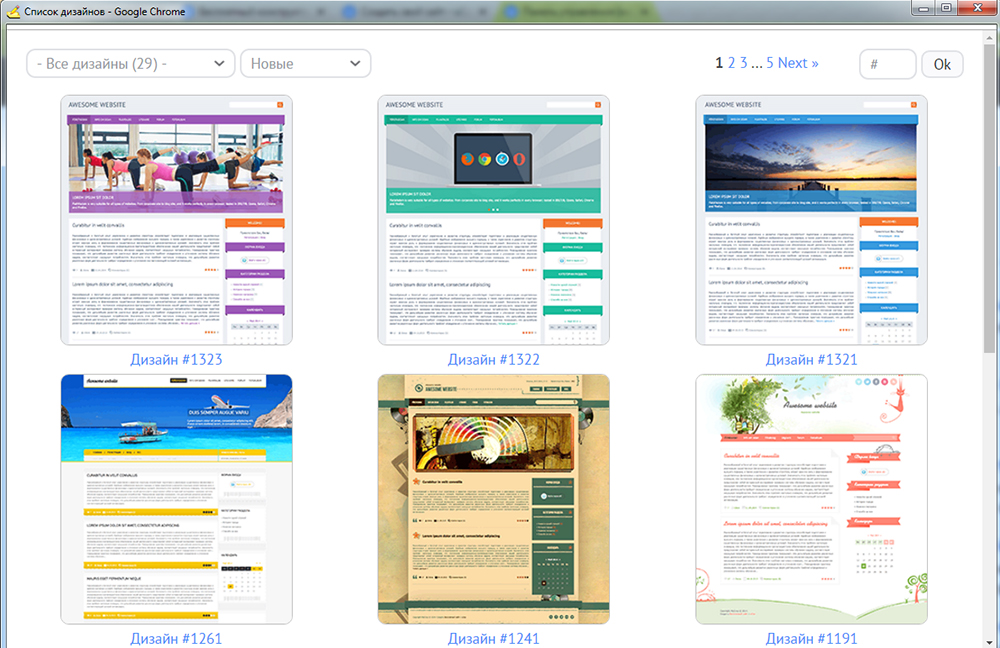
Task: Open the 'Дизайн #1323' caption link
Action: [x=176, y=359]
